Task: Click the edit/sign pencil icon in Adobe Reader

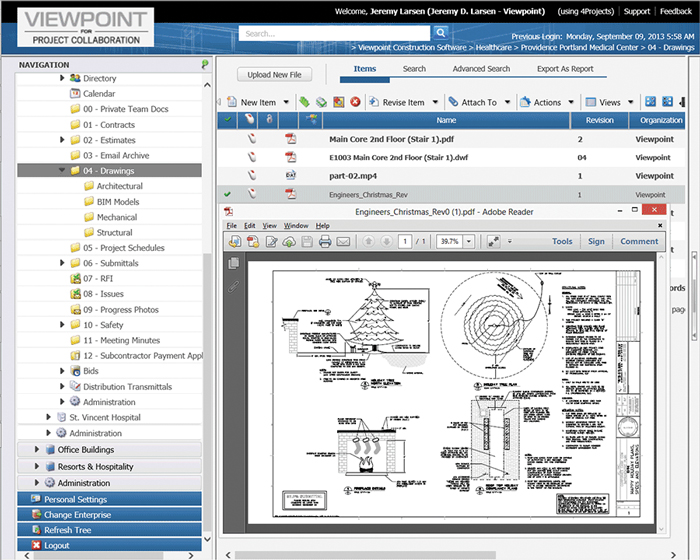Action: (x=271, y=242)
